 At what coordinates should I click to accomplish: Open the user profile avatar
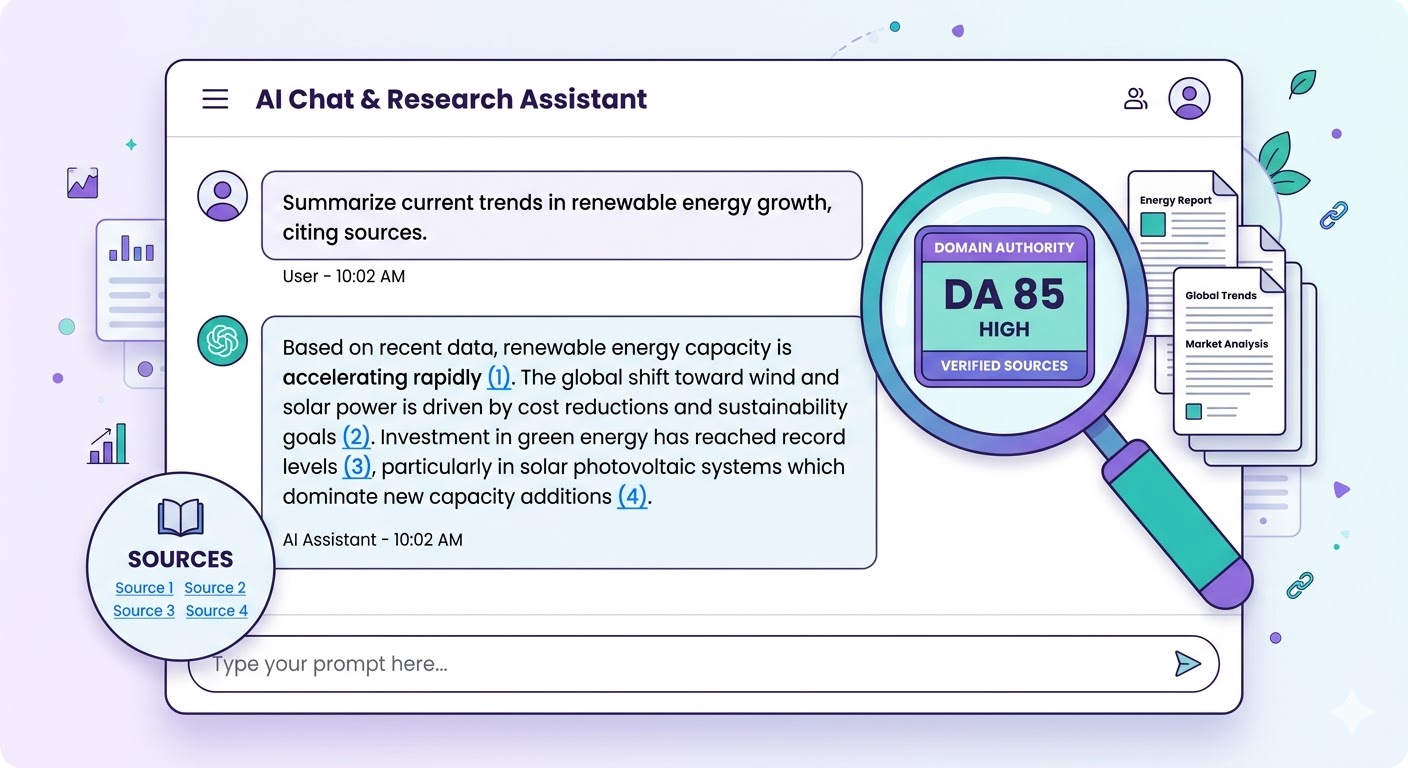[1189, 98]
